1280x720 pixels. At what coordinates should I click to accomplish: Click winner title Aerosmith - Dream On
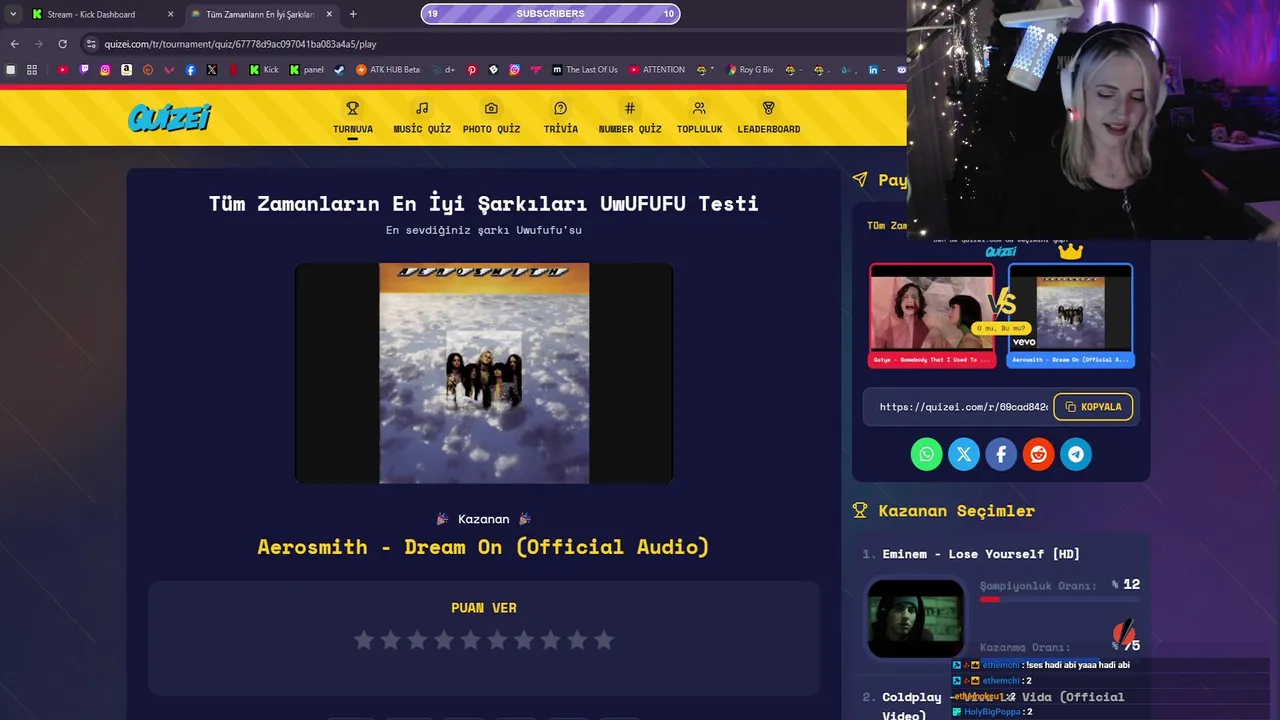click(x=484, y=547)
